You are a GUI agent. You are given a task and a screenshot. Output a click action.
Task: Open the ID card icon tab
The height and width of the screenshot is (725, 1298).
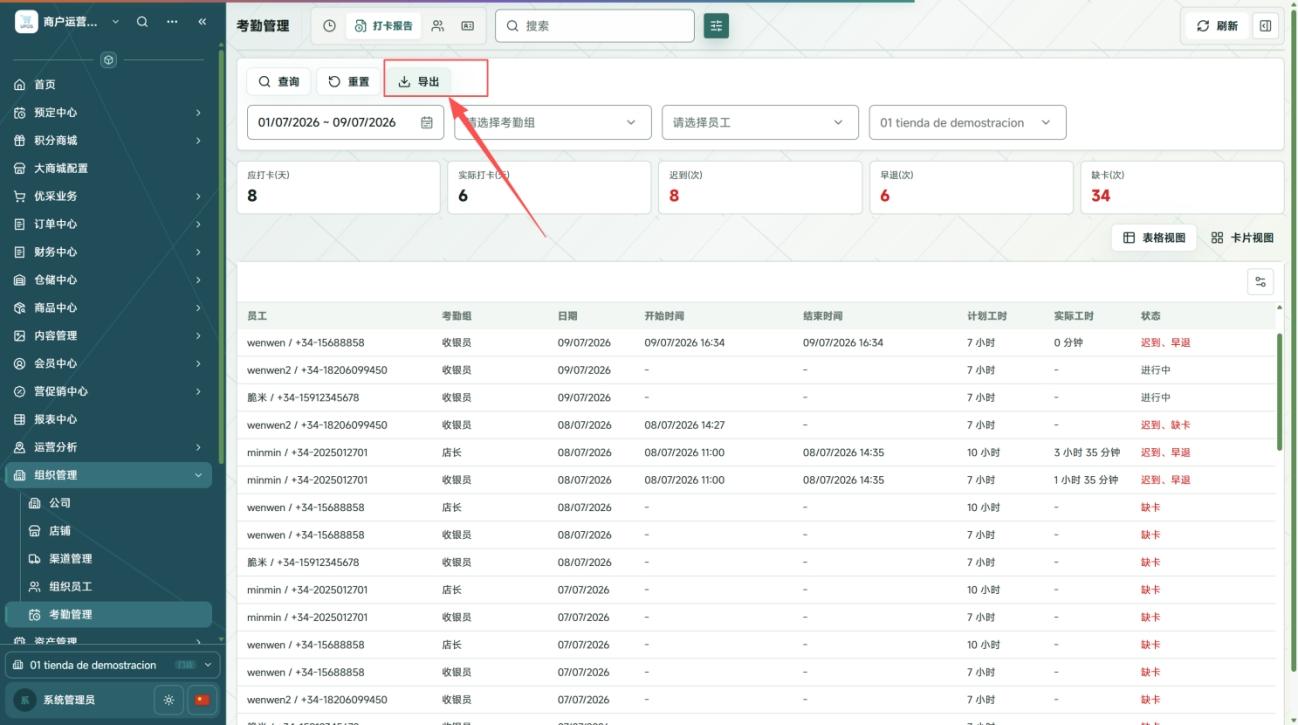tap(467, 26)
